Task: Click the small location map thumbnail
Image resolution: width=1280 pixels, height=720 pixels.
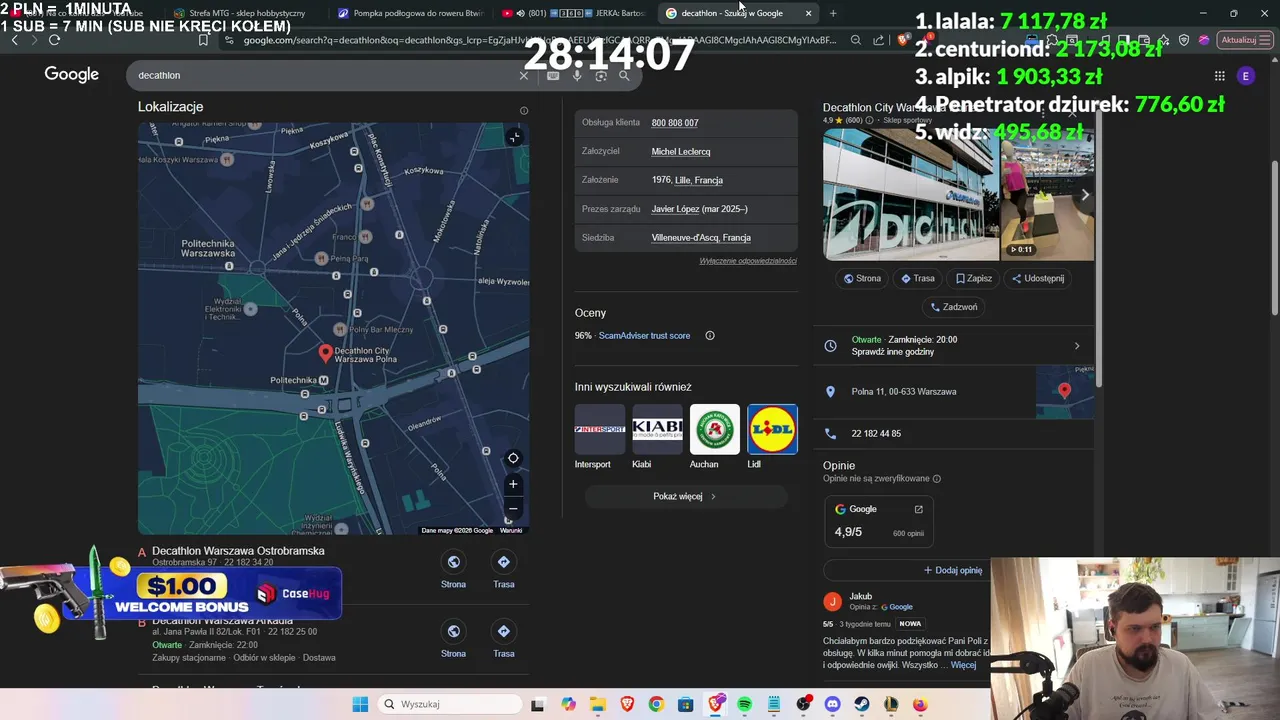Action: tap(1065, 392)
